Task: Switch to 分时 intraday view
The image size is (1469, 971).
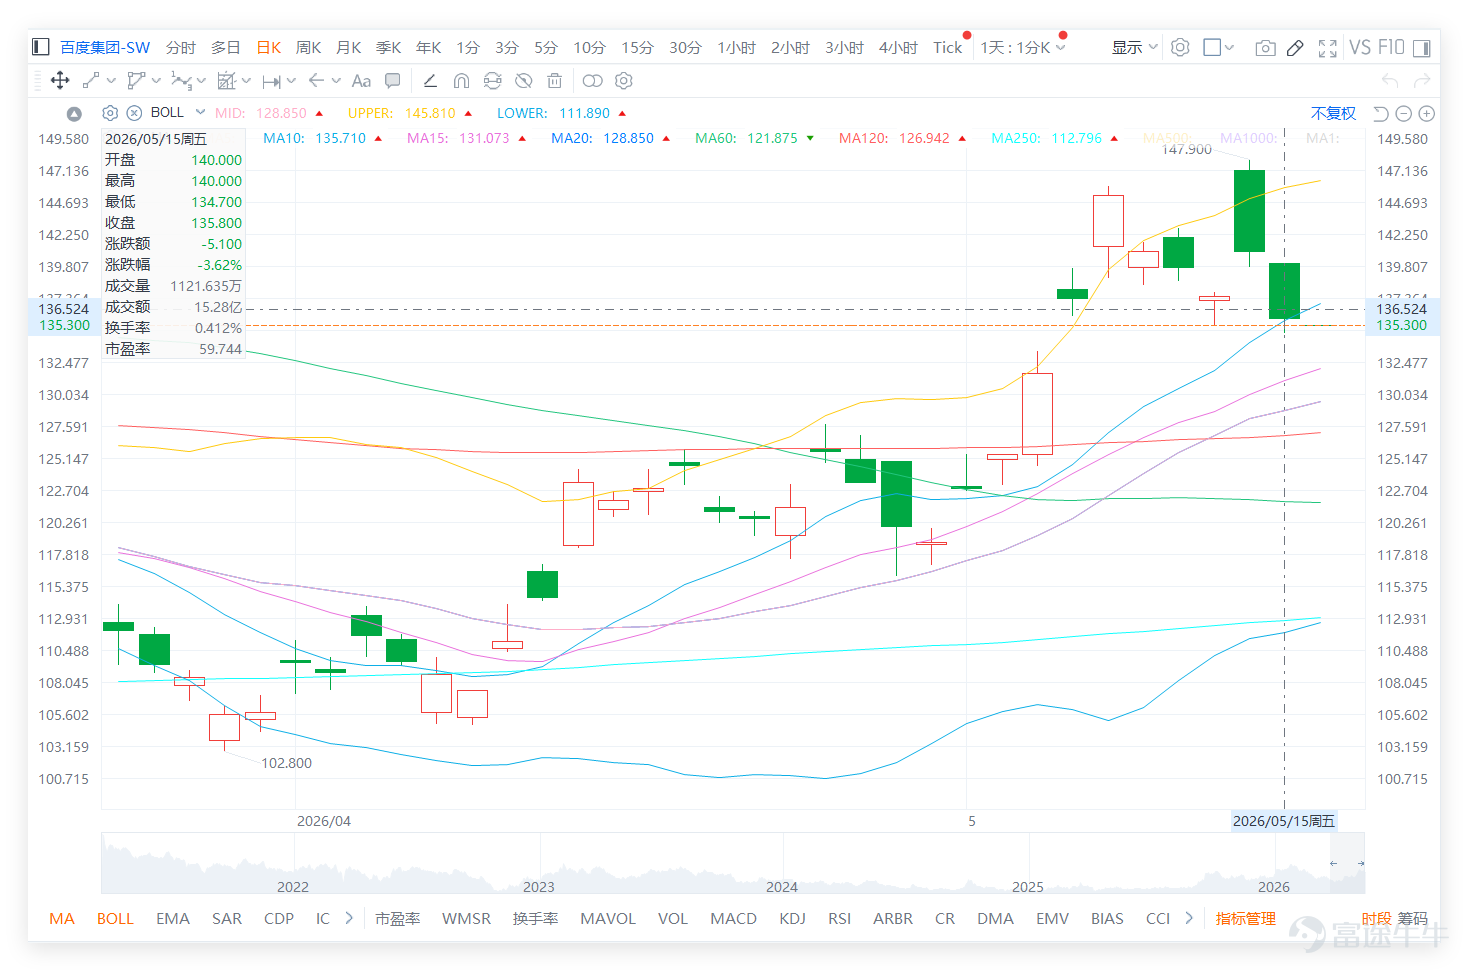Action: pyautogui.click(x=181, y=47)
